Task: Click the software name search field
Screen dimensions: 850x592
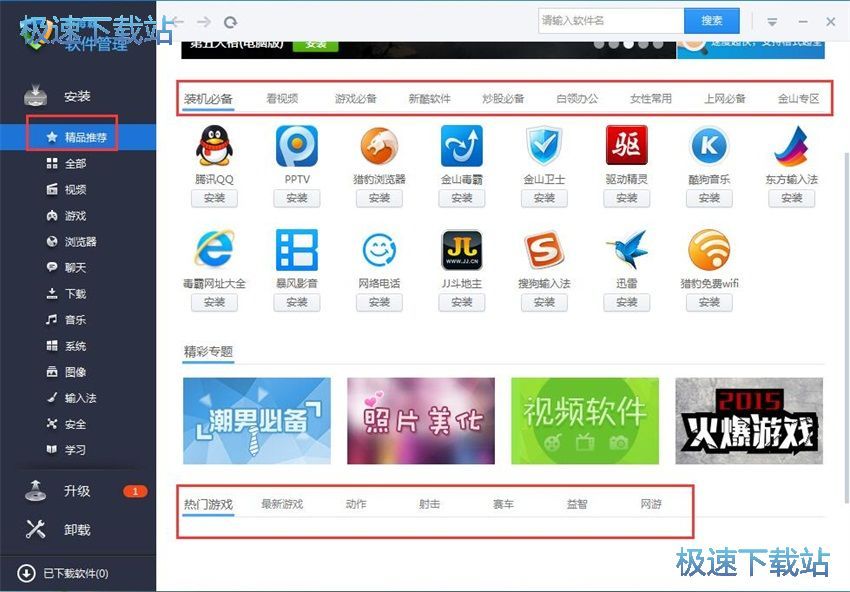Action: pyautogui.click(x=611, y=21)
